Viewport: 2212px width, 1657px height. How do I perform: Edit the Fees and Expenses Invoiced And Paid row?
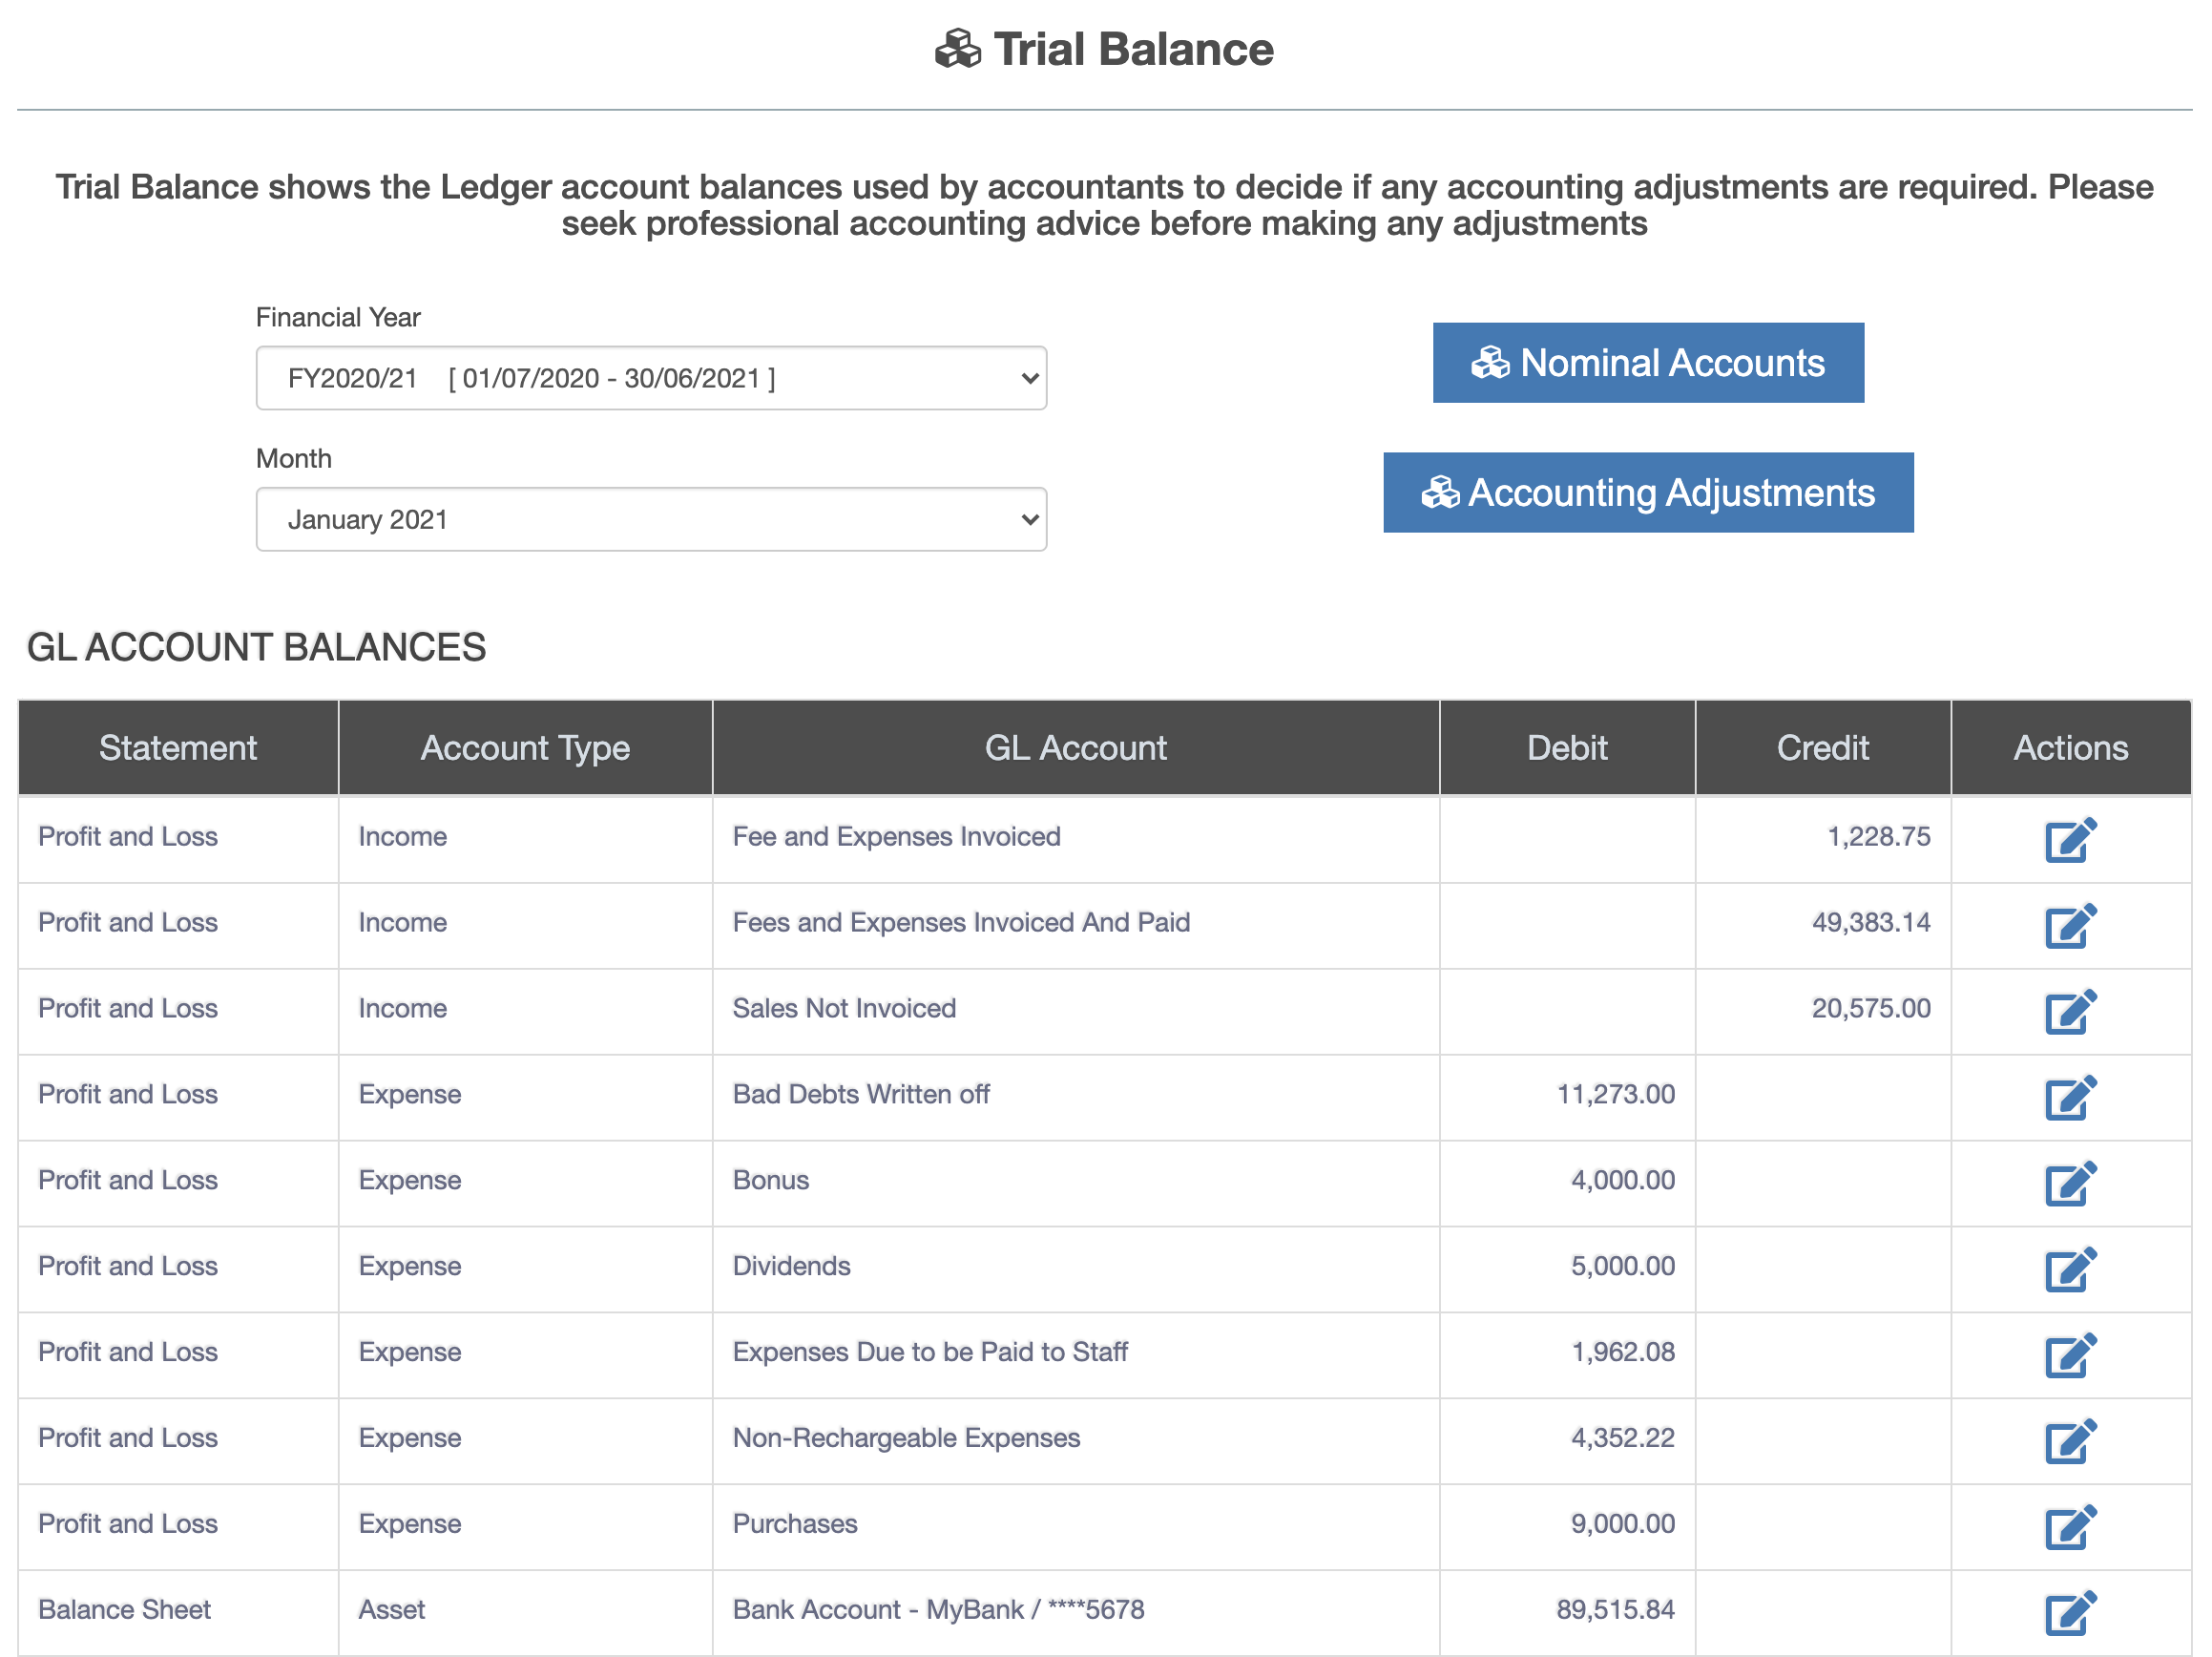(2070, 925)
